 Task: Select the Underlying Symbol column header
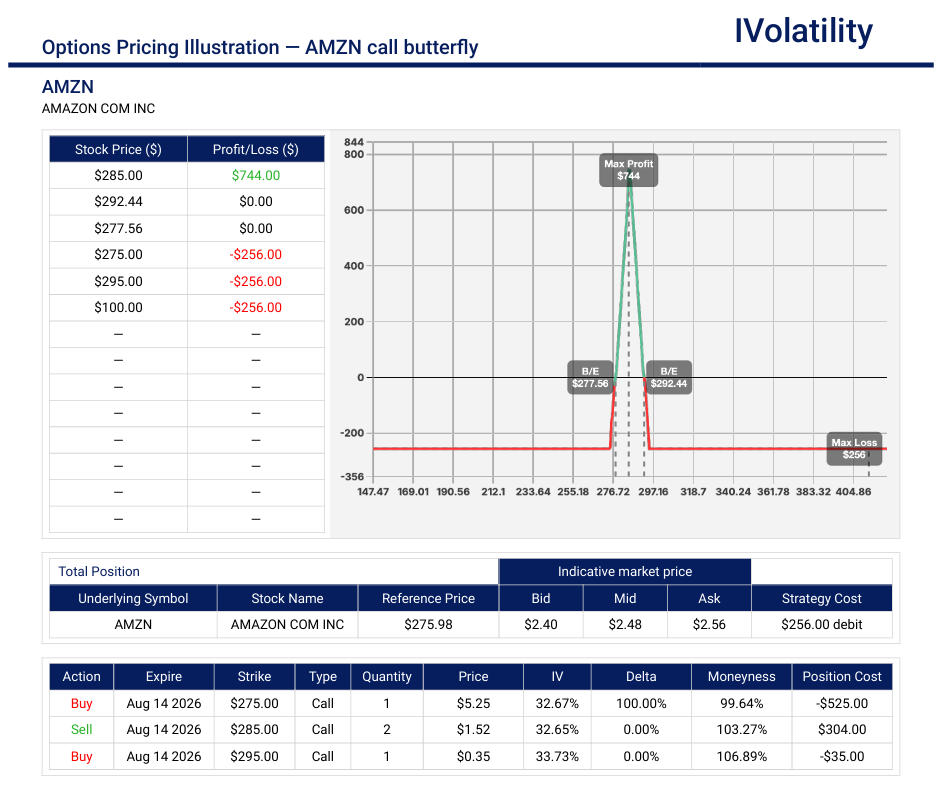(133, 598)
